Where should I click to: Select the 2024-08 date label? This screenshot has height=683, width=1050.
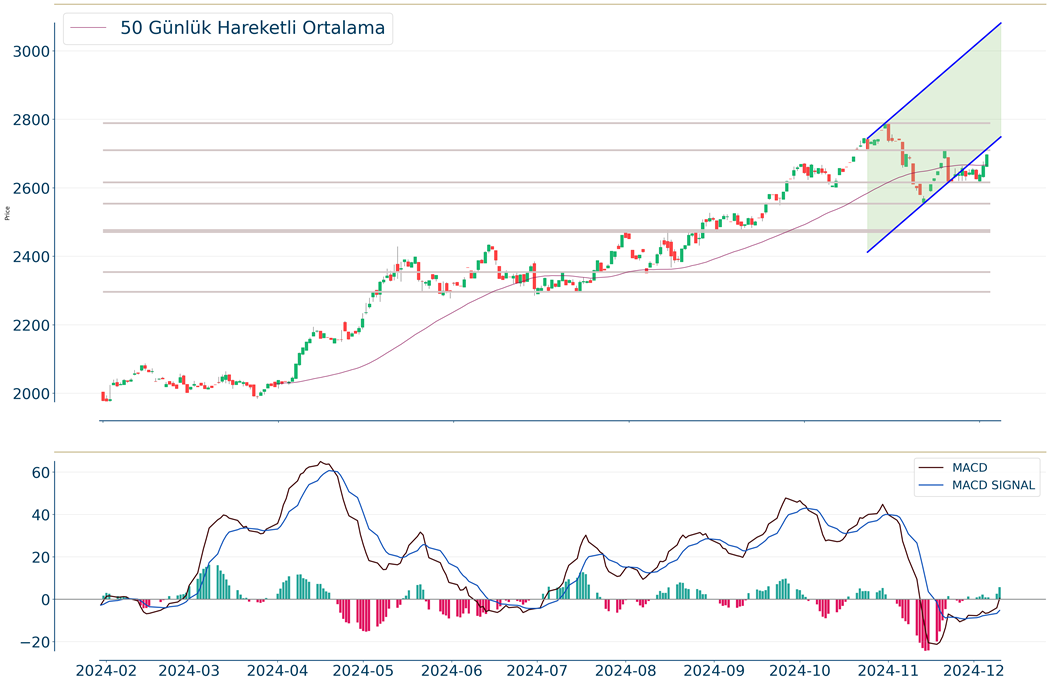(x=627, y=671)
